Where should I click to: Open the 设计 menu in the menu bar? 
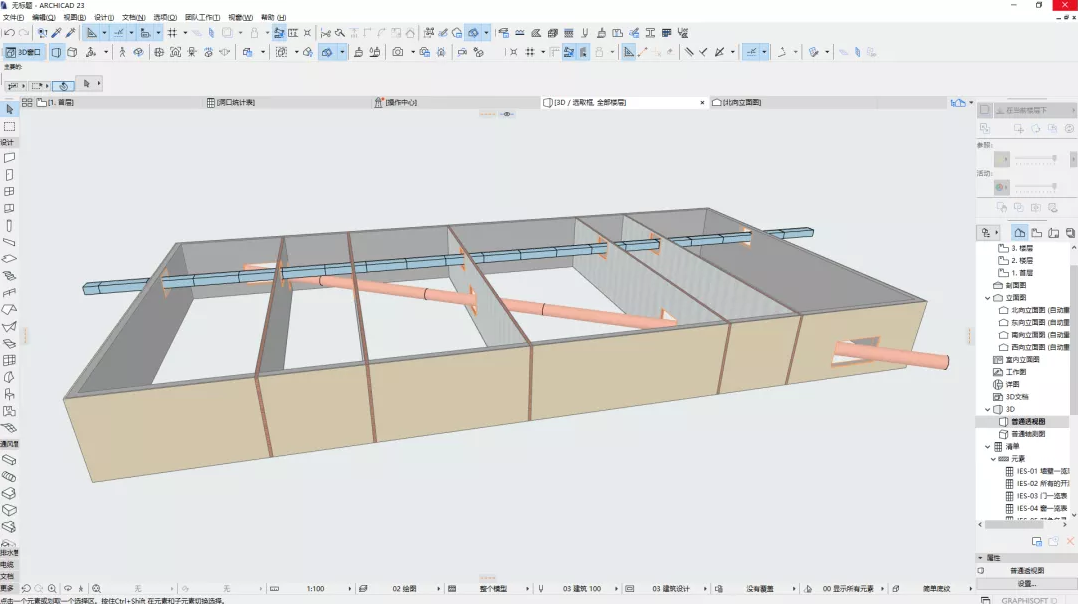pos(103,18)
